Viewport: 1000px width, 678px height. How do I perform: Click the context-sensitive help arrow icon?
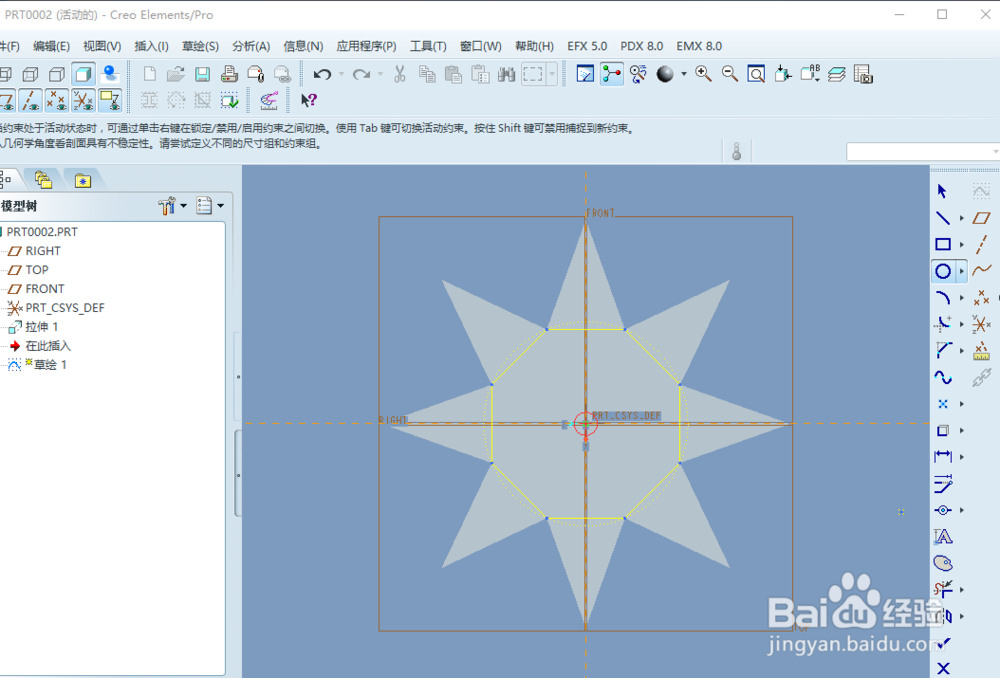[x=309, y=100]
